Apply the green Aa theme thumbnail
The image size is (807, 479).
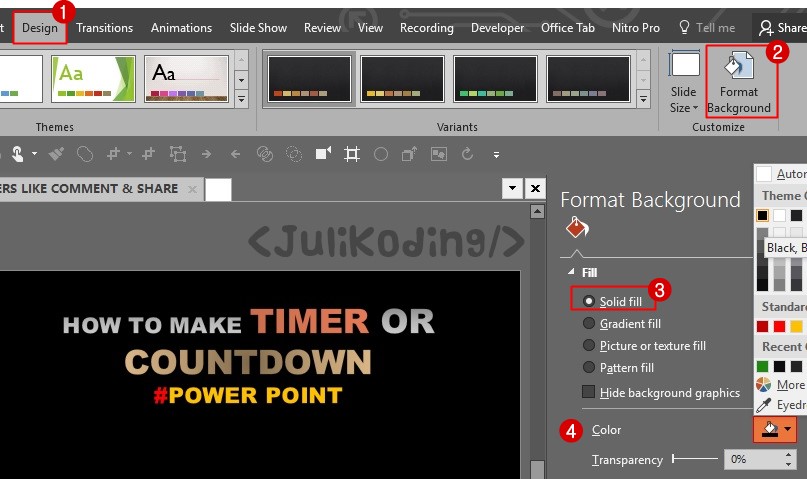93,79
